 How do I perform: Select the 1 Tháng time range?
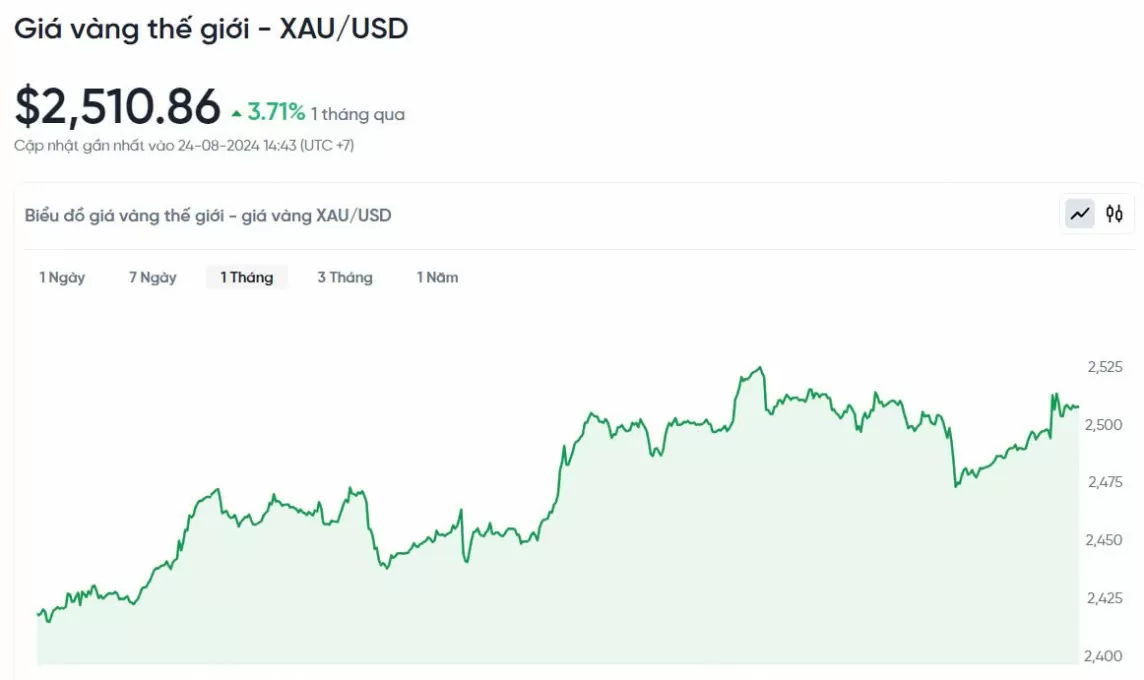tap(247, 277)
